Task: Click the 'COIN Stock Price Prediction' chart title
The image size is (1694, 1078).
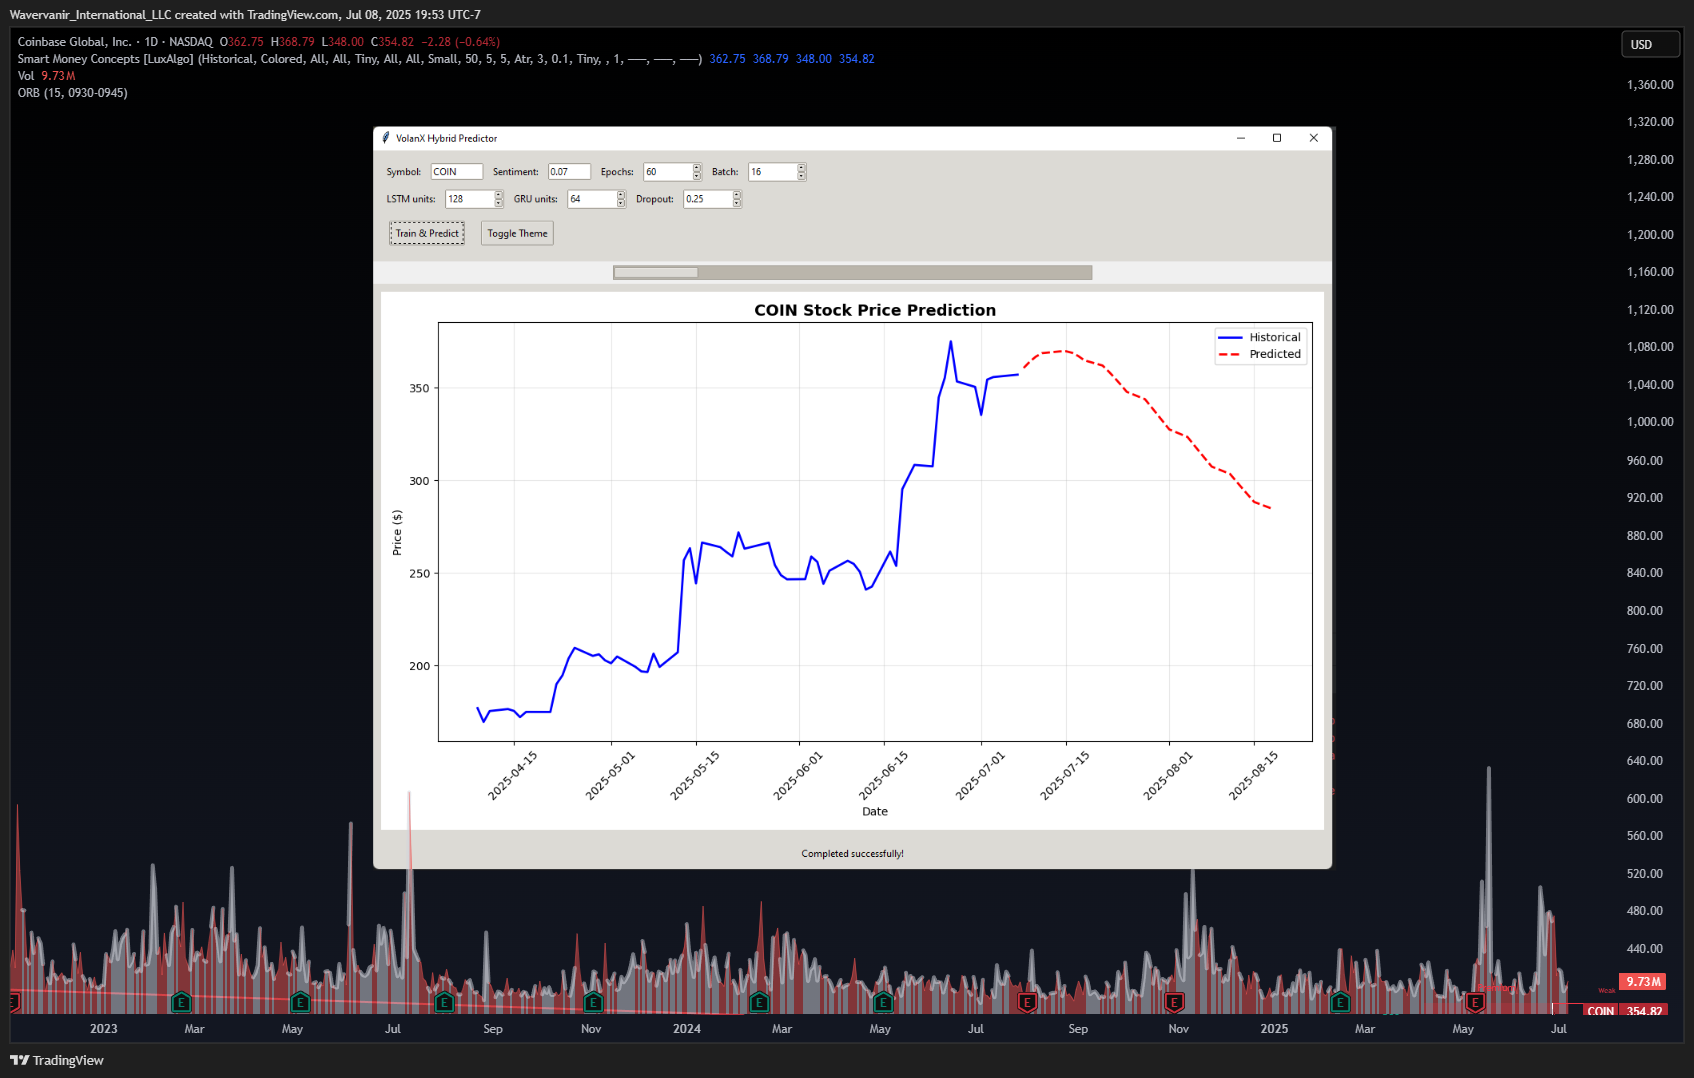Action: (875, 310)
